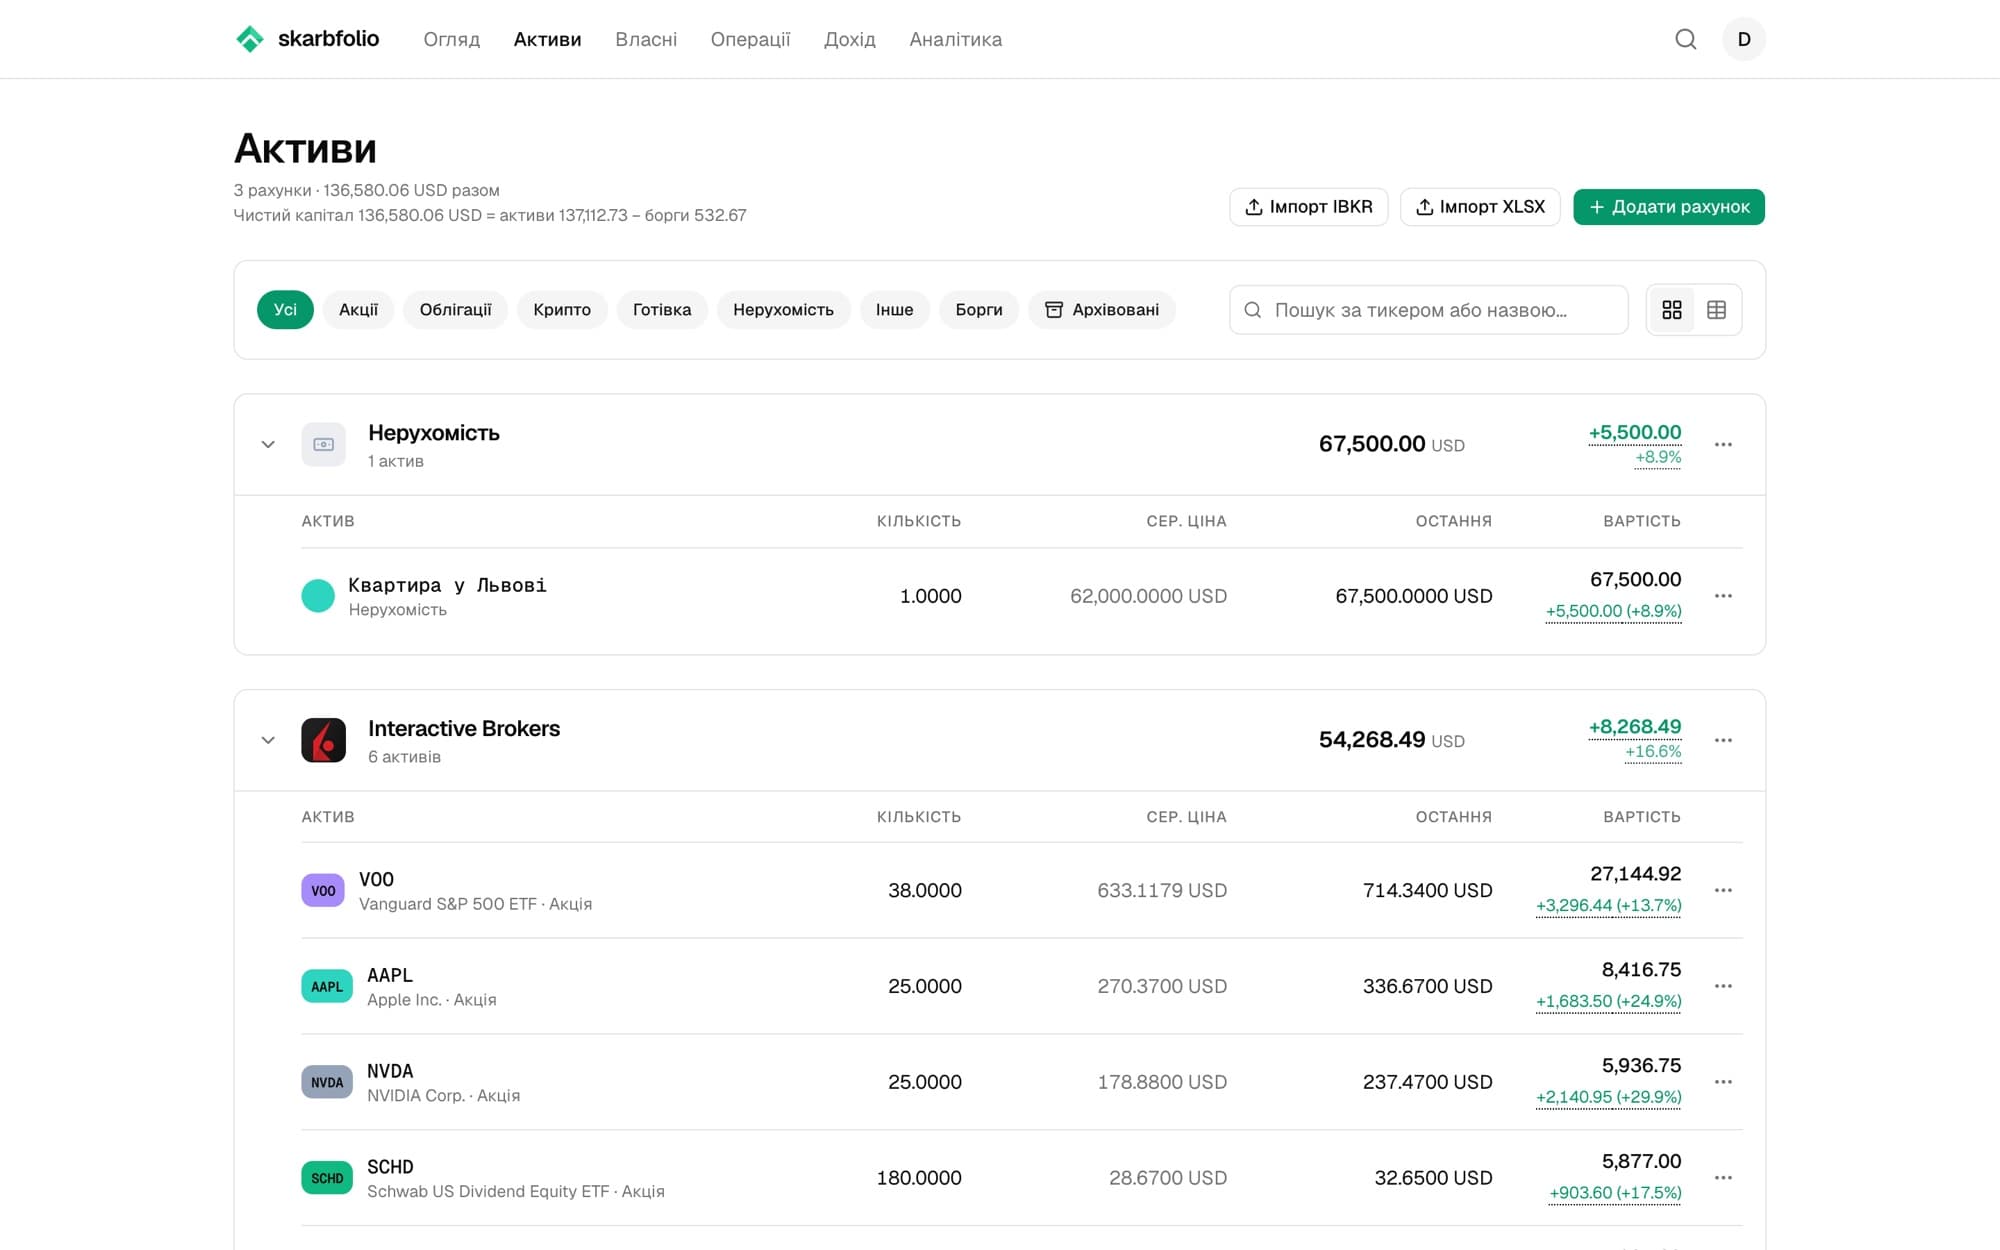Image resolution: width=2000 pixels, height=1250 pixels.
Task: Click Додати рахунок button
Action: 1669,207
